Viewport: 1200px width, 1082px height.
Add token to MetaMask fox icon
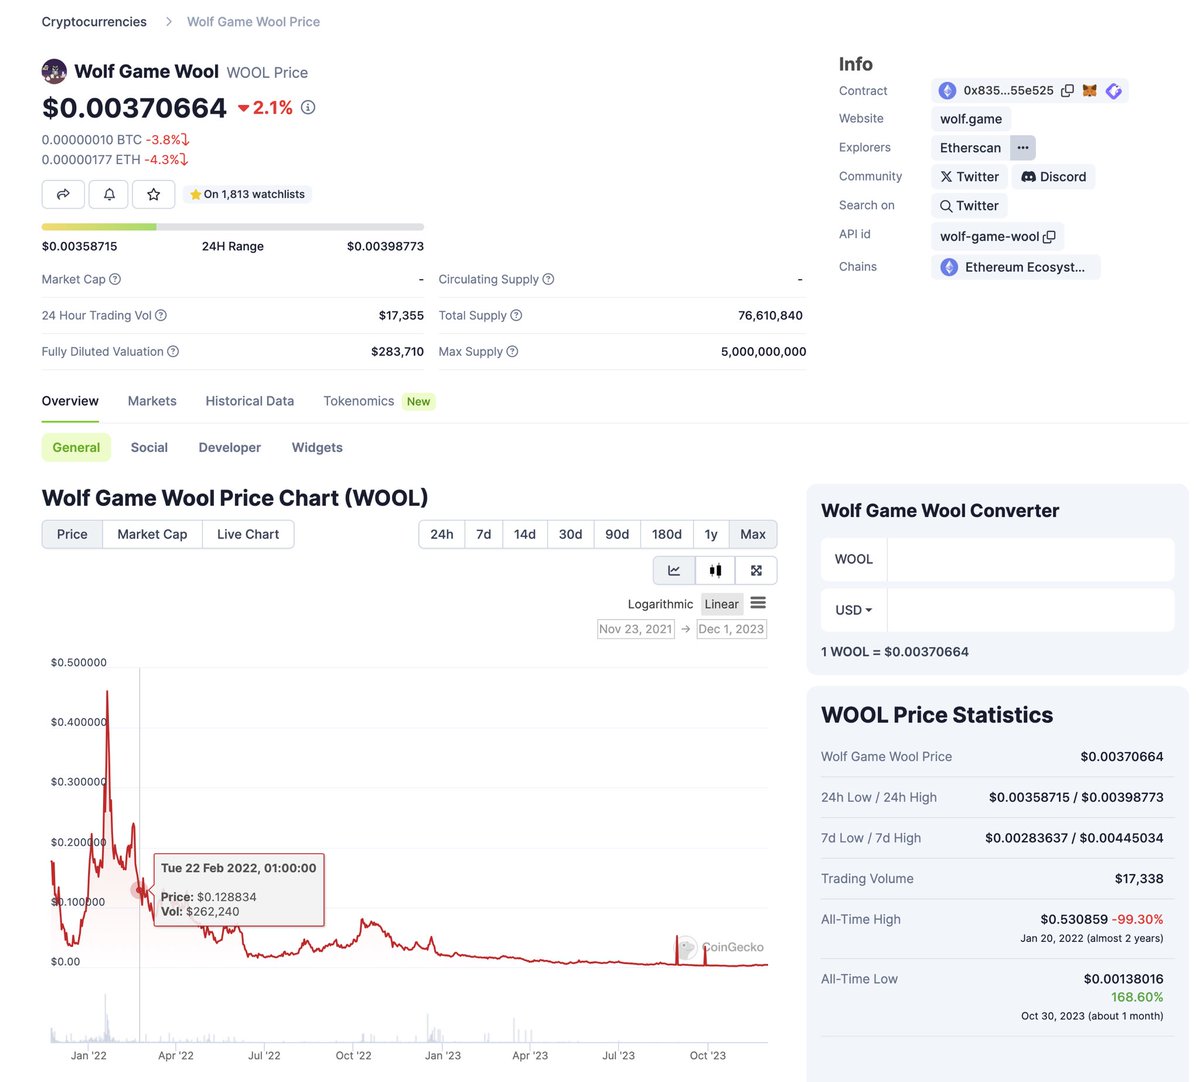[1090, 90]
